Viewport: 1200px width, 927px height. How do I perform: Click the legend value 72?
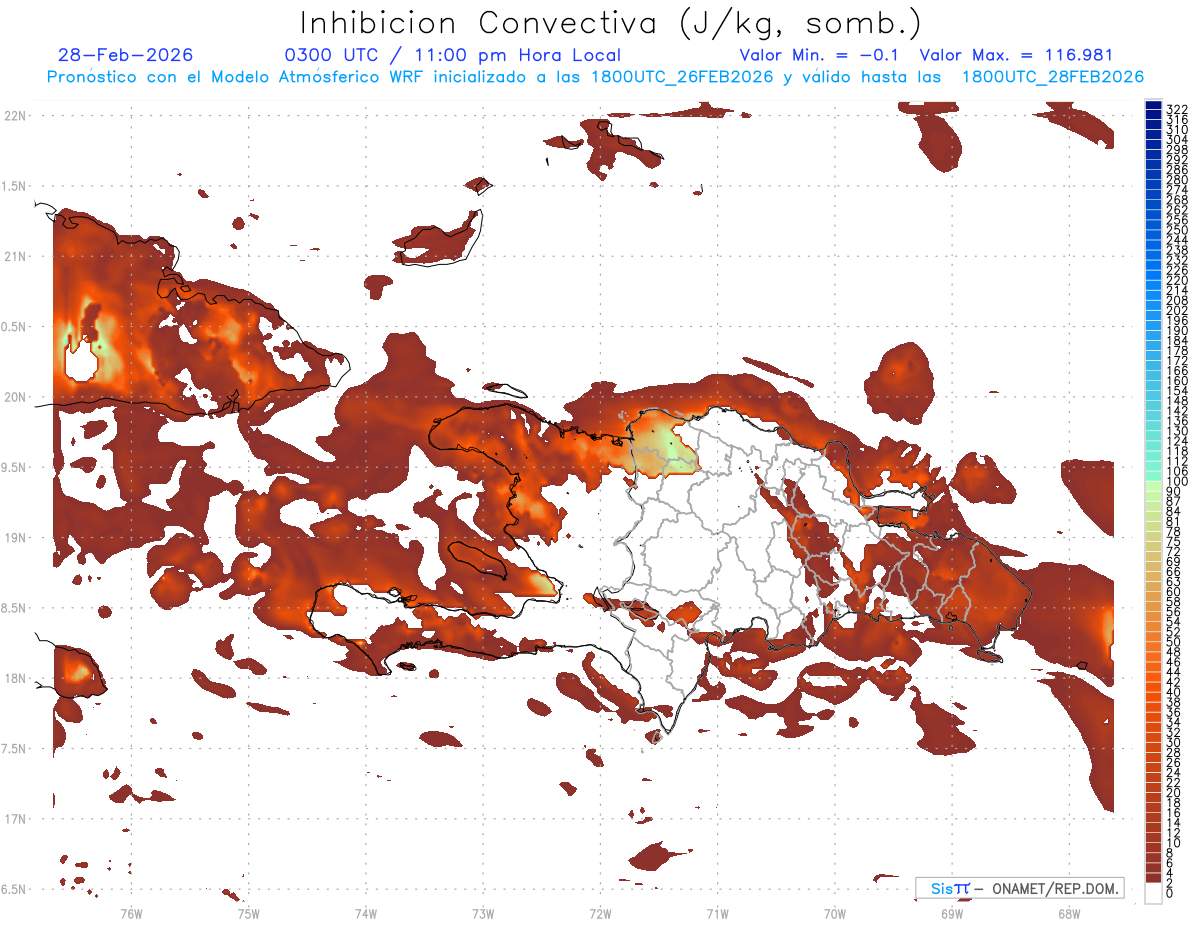coord(1173,552)
